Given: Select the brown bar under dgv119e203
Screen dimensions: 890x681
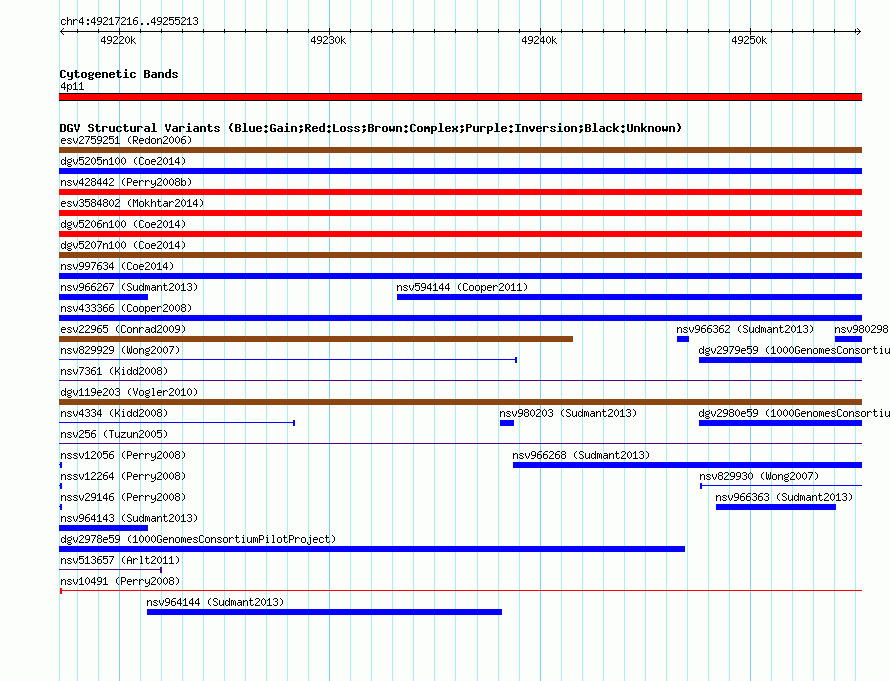Looking at the screenshot, I should click(x=460, y=402).
